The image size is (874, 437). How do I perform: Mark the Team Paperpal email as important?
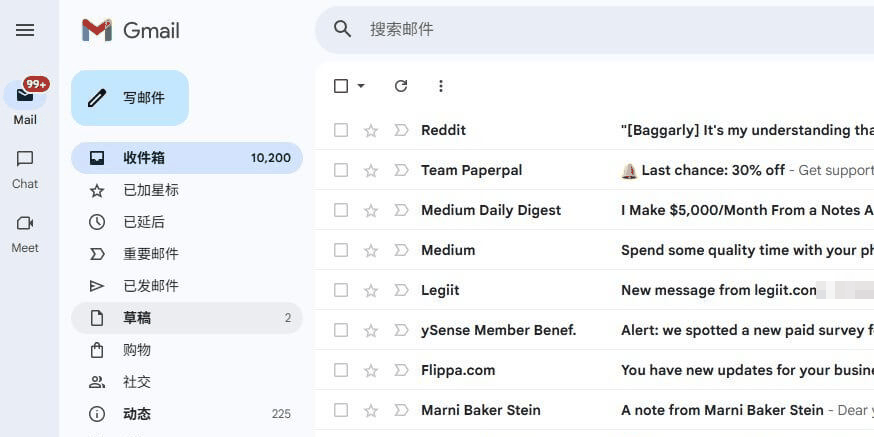coord(401,170)
